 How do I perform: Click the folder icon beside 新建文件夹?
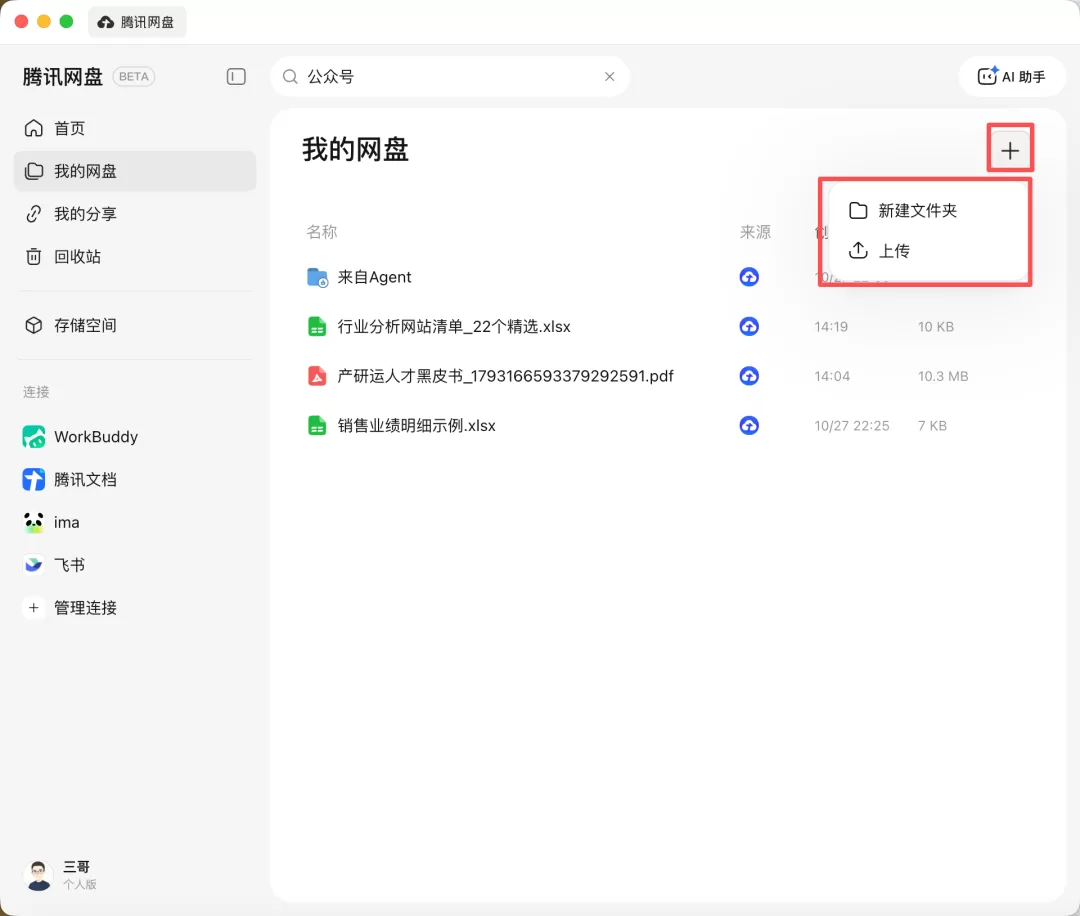click(x=858, y=210)
